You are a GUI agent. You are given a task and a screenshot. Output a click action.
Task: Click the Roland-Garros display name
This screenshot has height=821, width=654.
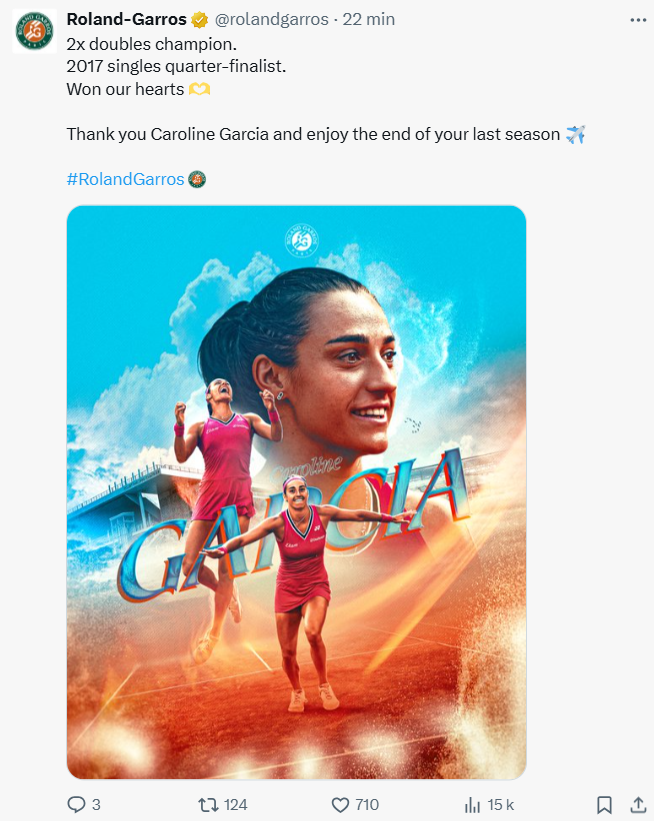126,19
